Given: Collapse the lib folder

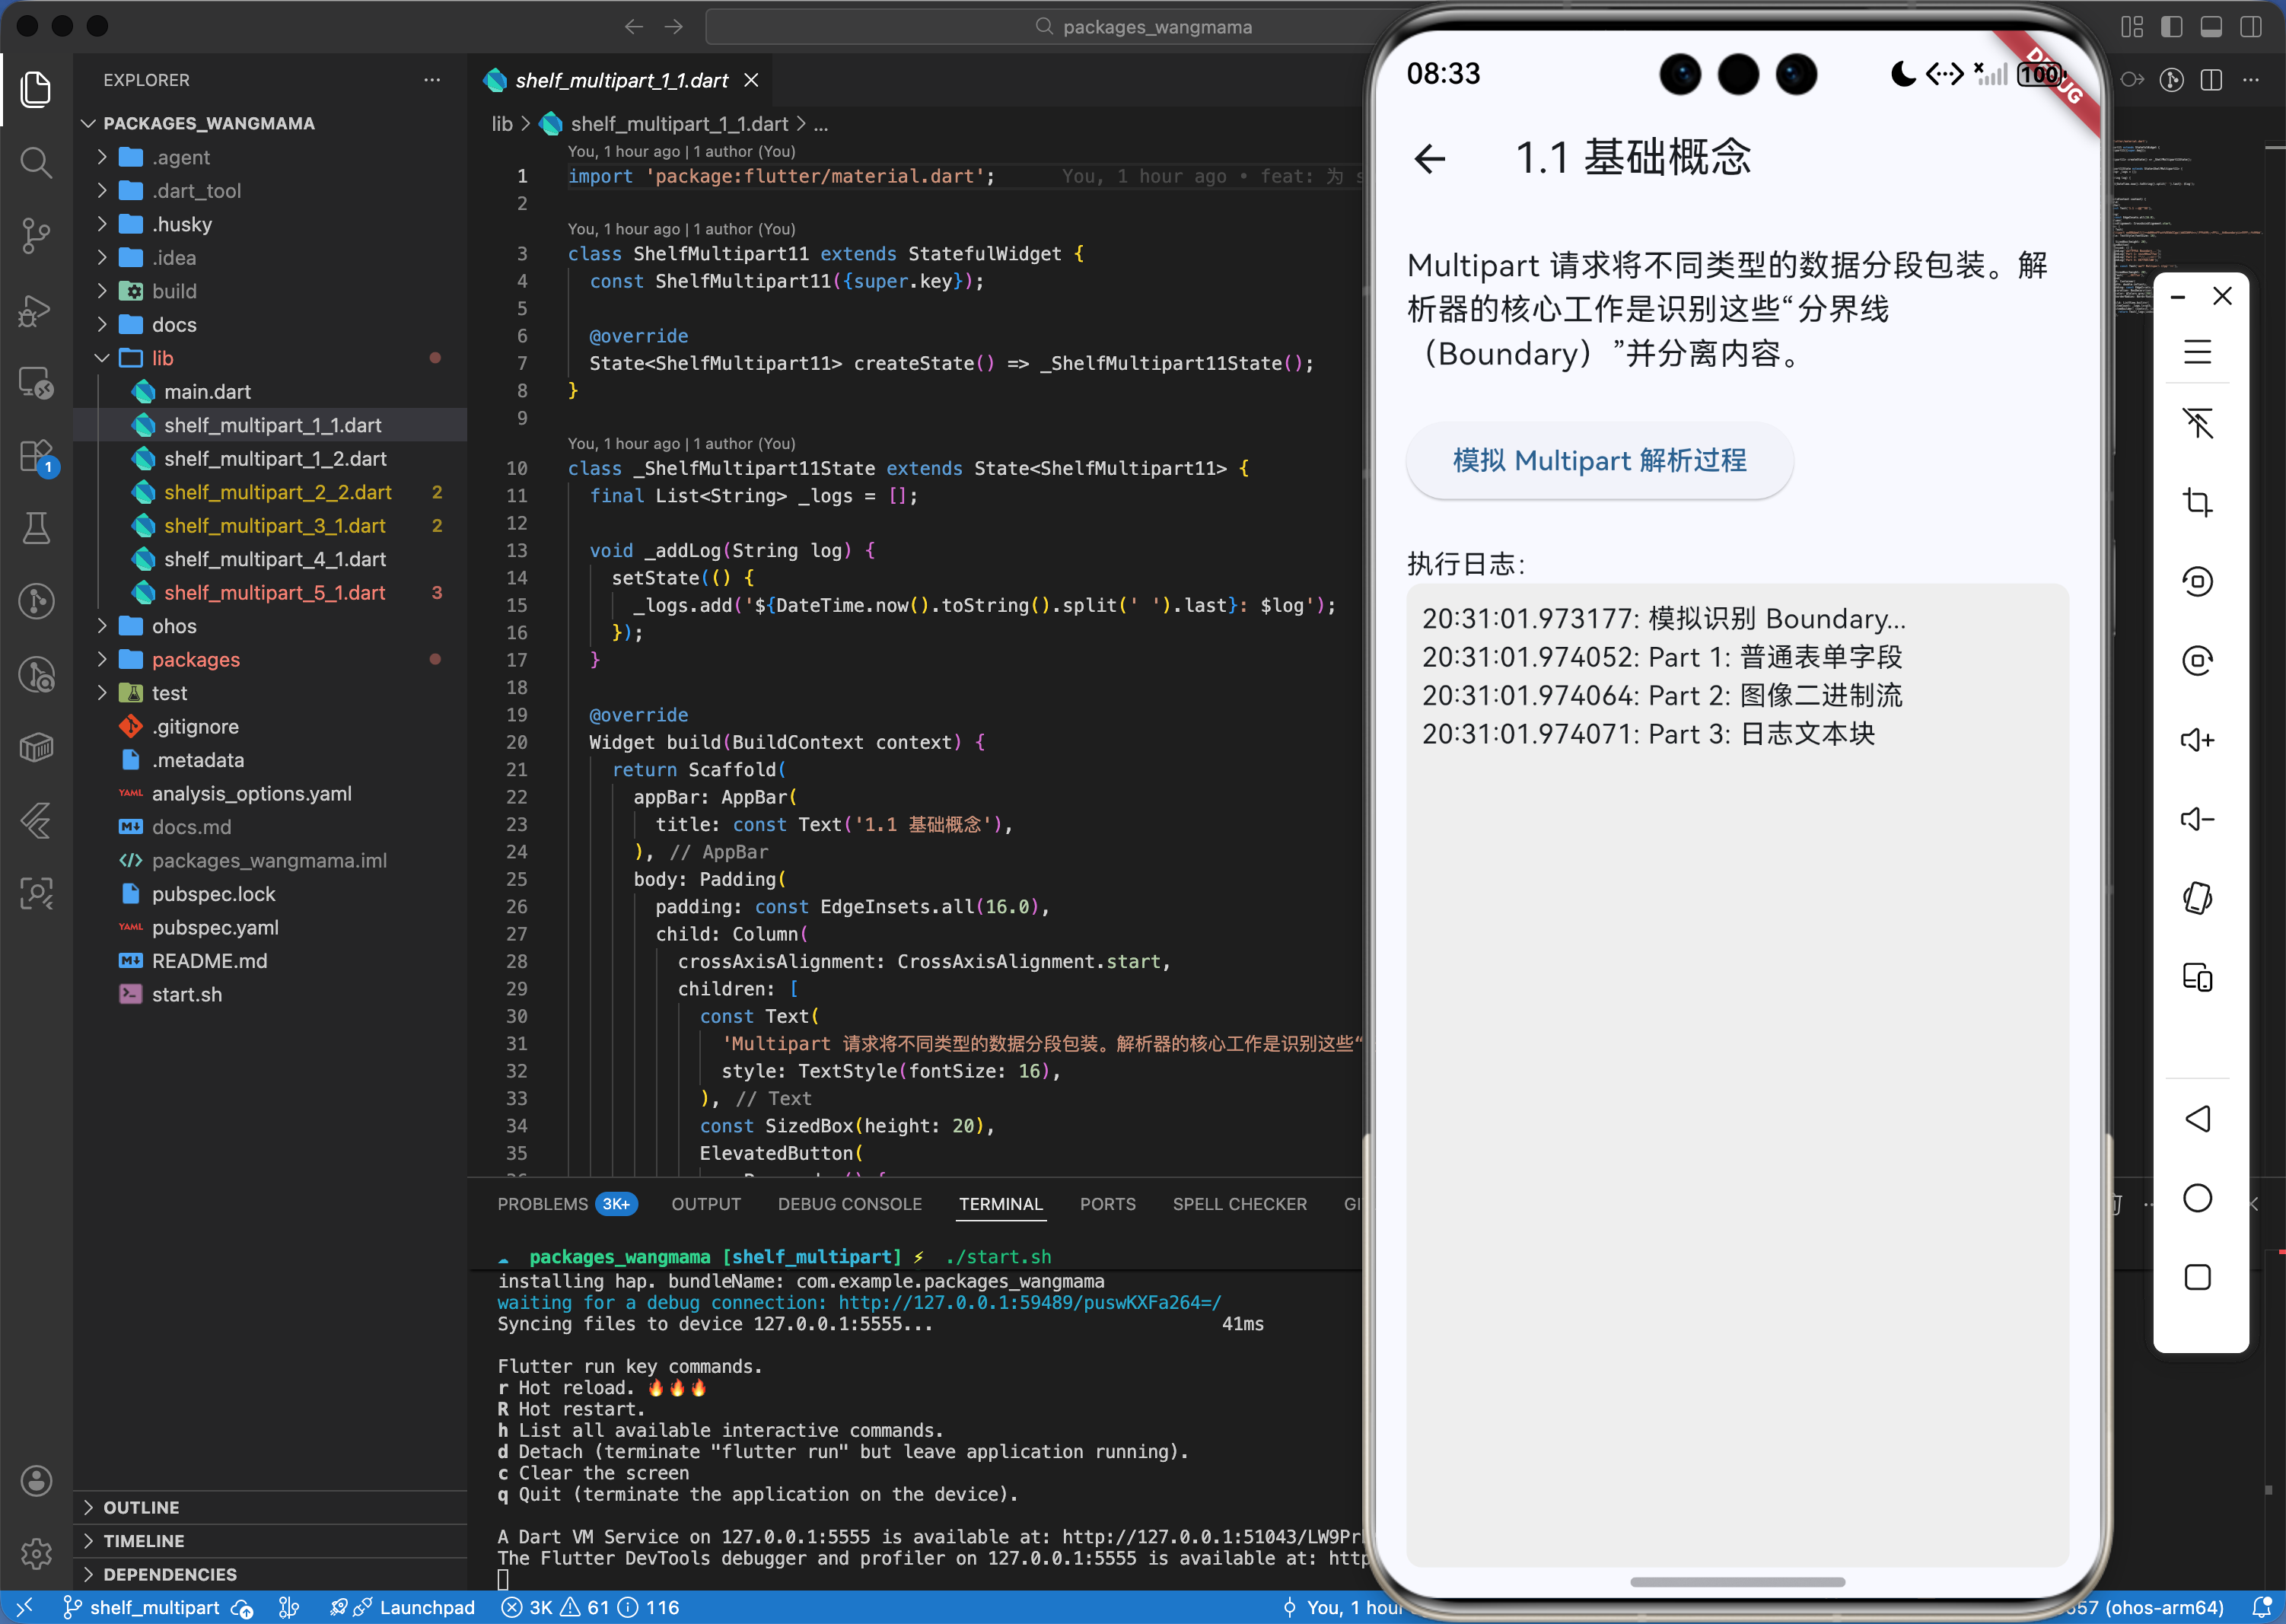Looking at the screenshot, I should click(x=162, y=358).
